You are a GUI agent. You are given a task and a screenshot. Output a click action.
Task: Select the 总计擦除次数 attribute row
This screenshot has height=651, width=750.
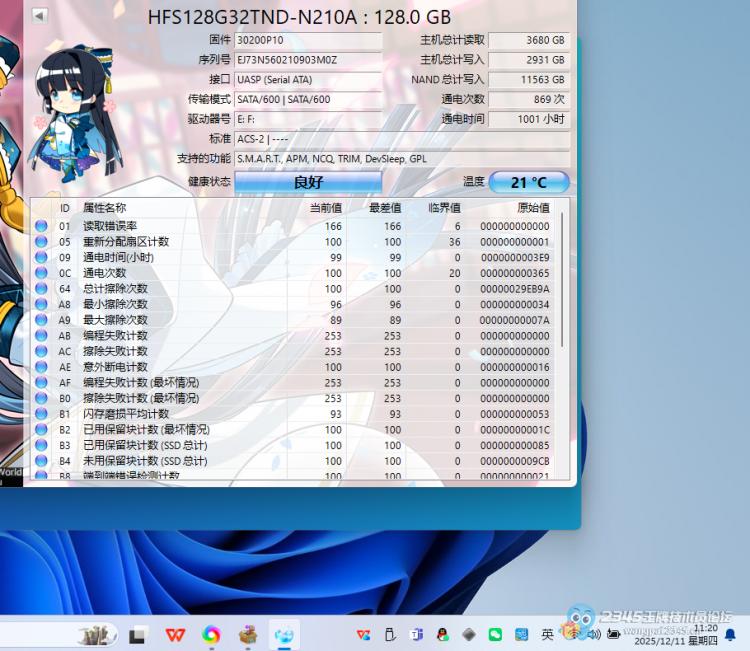300,289
